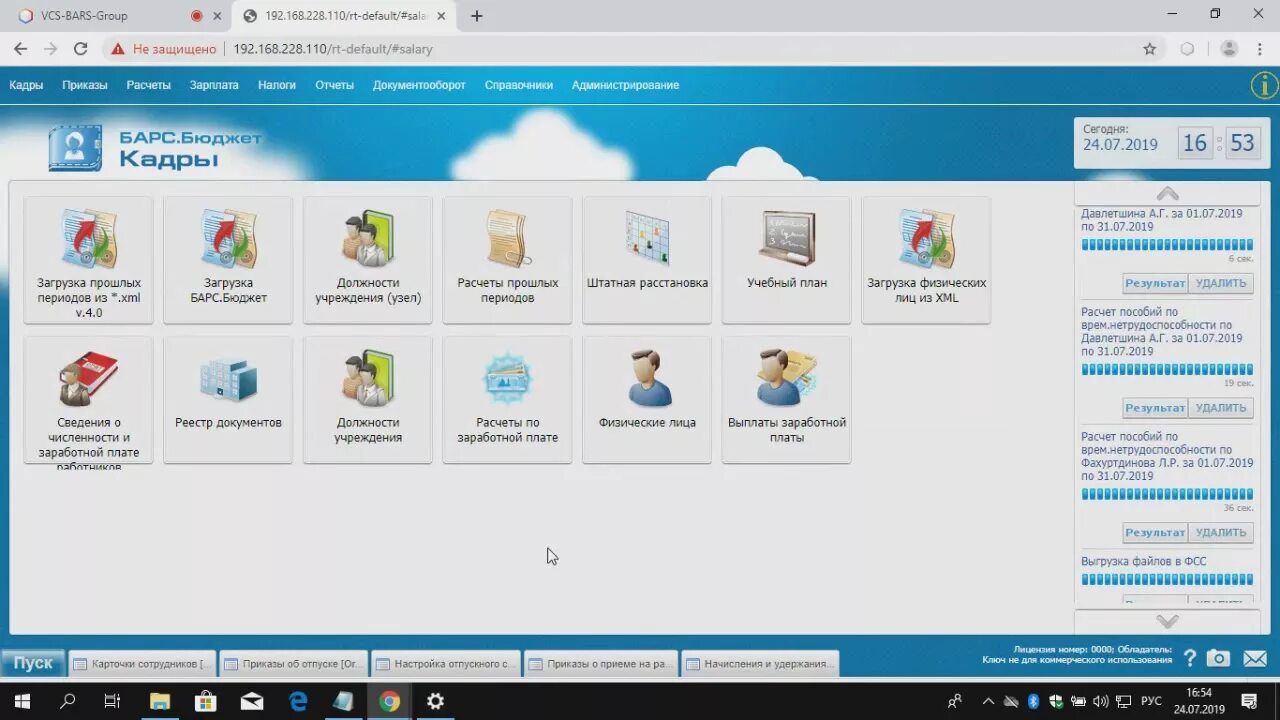Open Налоги menu

[x=277, y=85]
